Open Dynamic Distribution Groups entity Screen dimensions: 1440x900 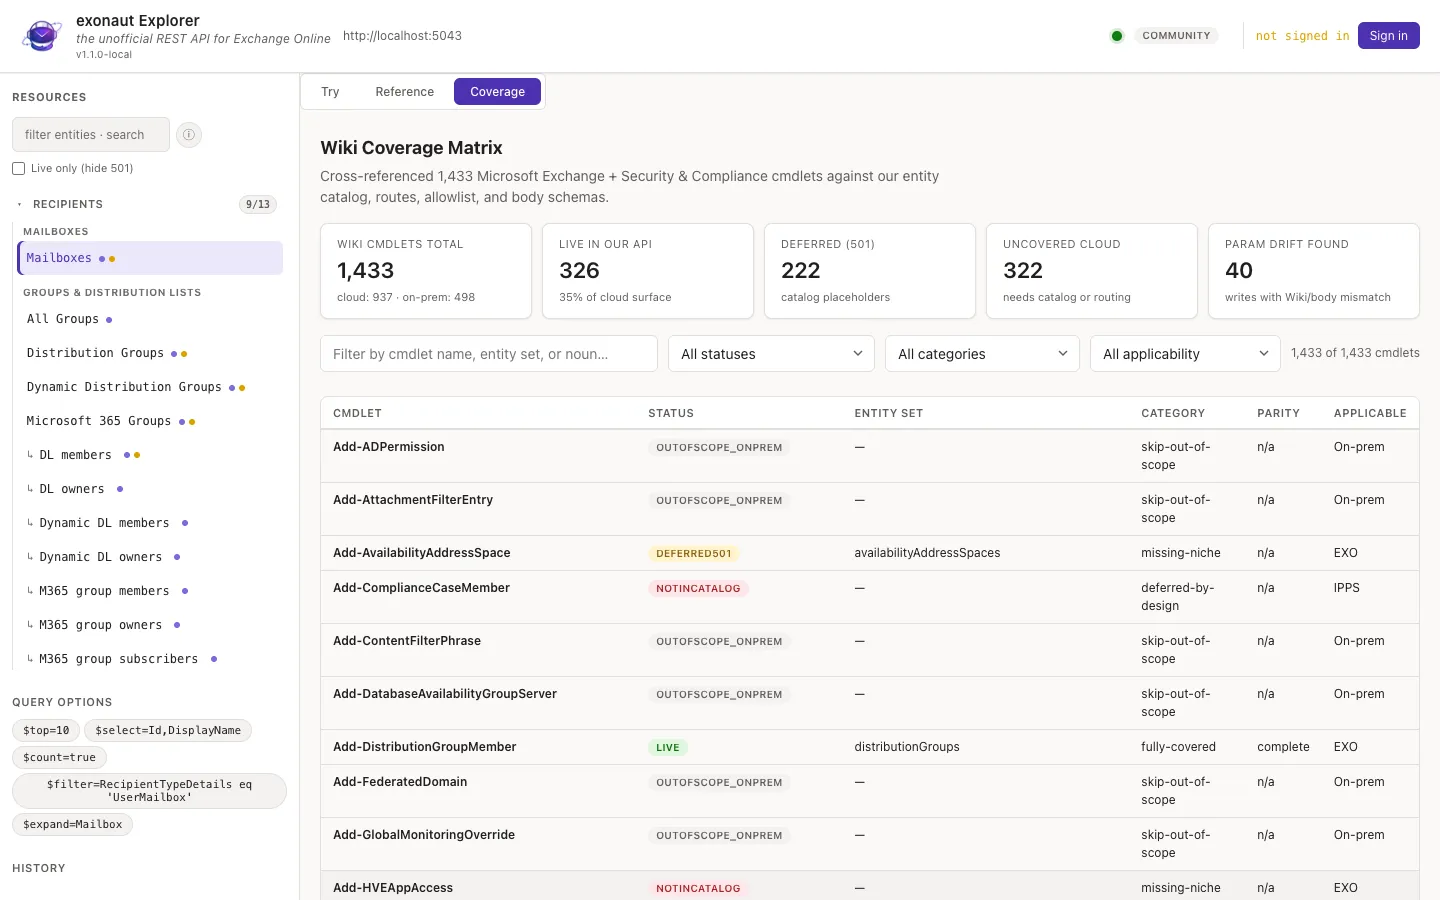(150, 387)
